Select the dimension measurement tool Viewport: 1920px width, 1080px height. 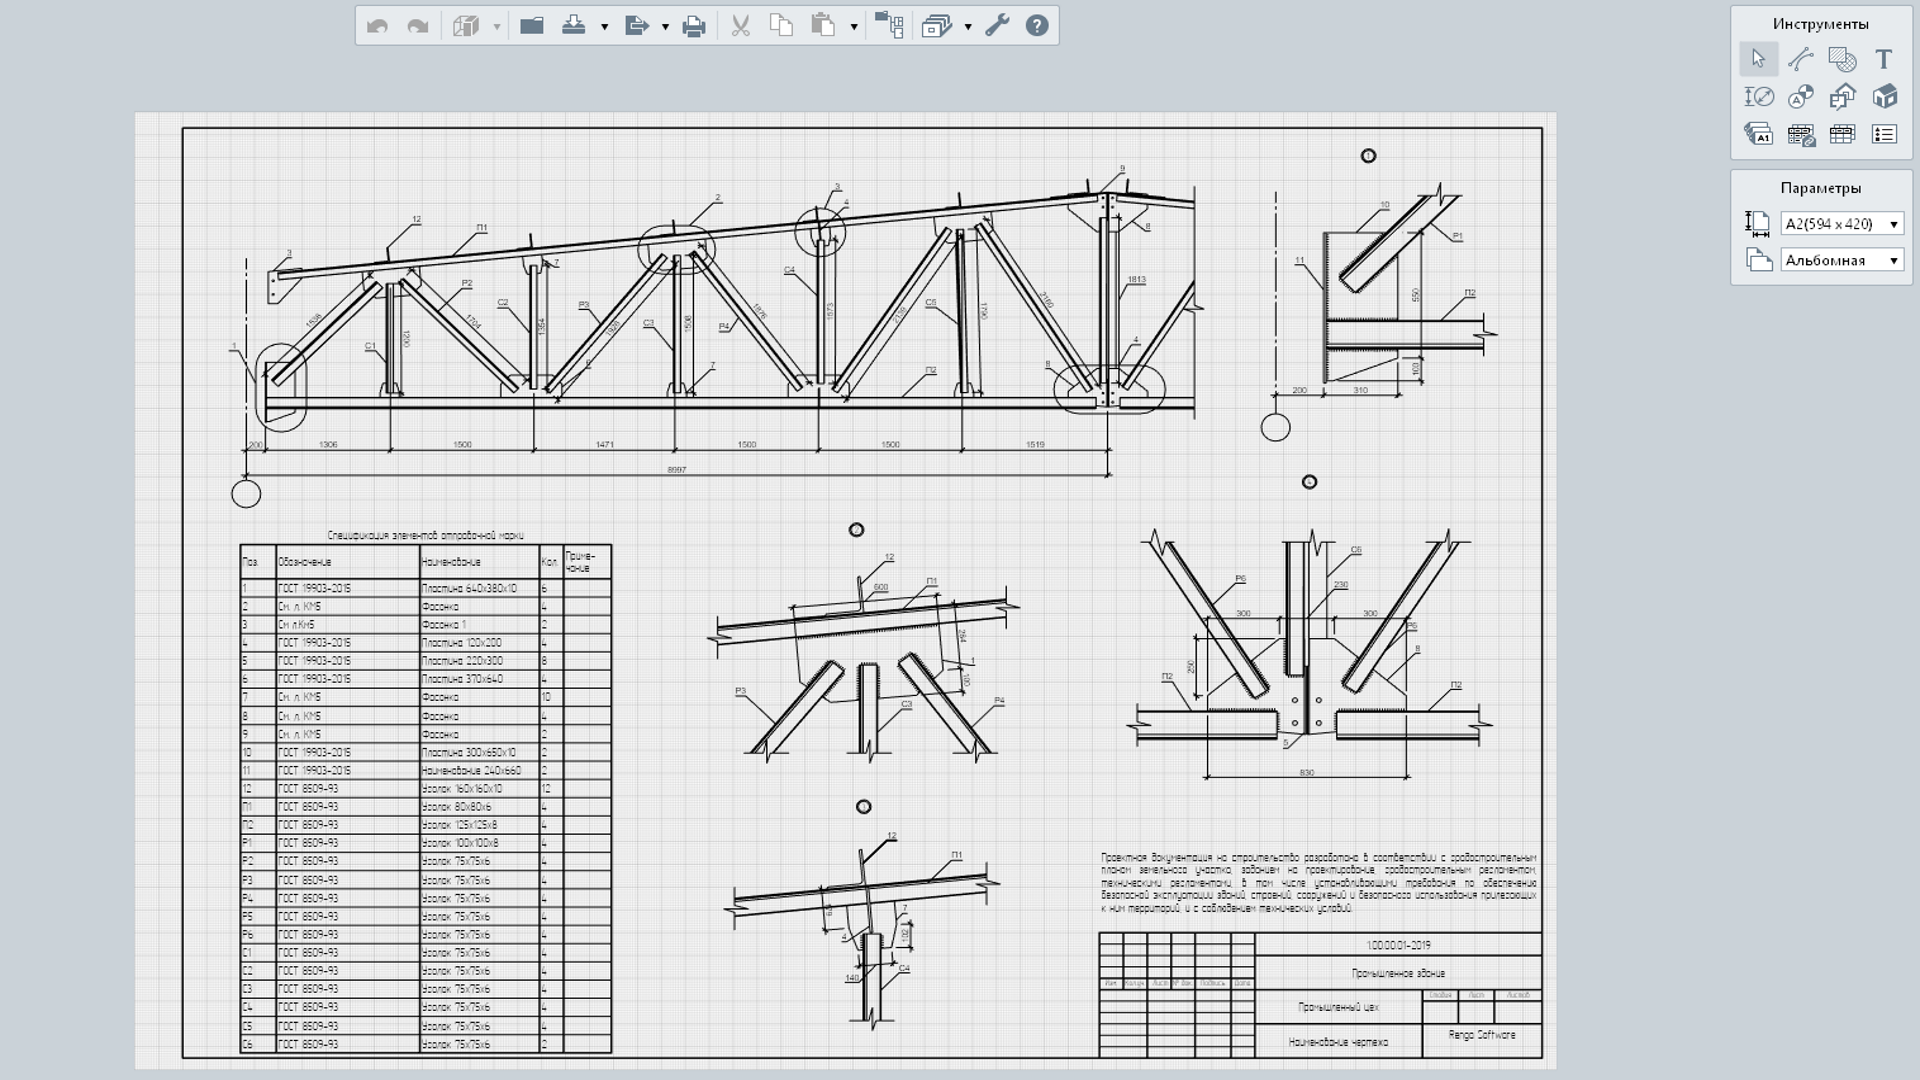click(x=1758, y=97)
